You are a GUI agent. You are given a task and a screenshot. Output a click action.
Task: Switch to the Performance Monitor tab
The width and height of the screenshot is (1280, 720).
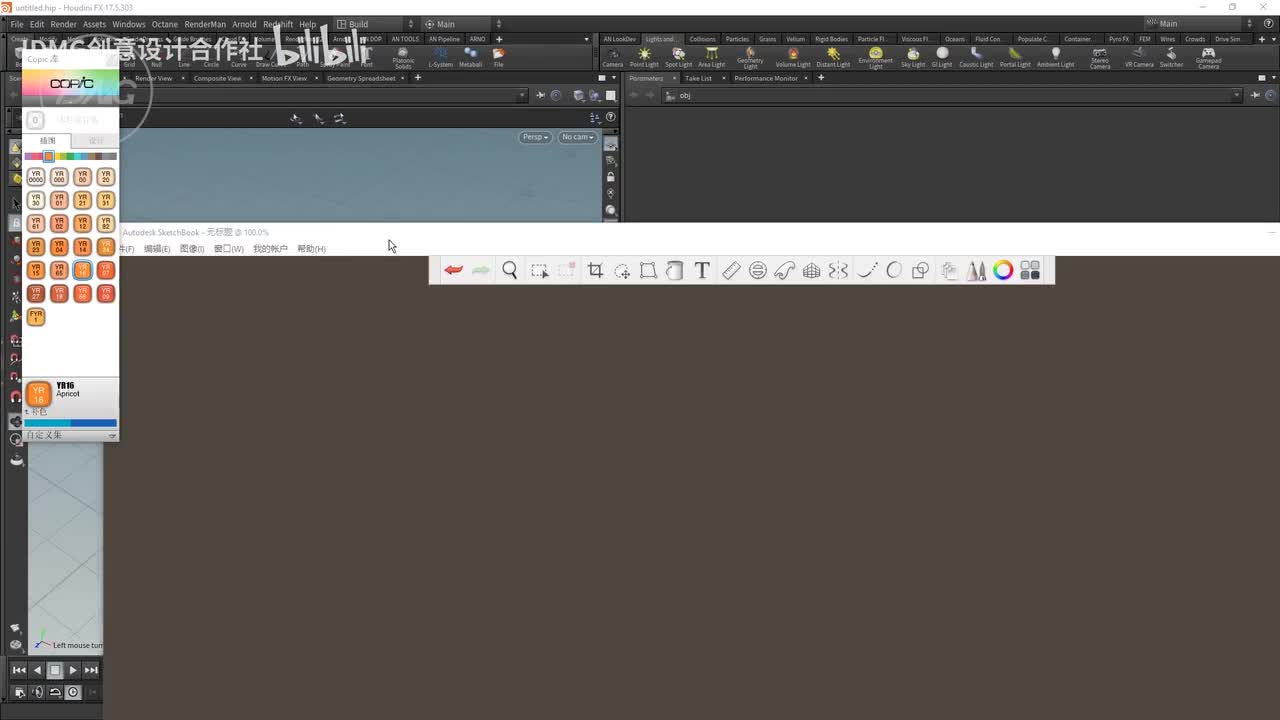point(766,78)
